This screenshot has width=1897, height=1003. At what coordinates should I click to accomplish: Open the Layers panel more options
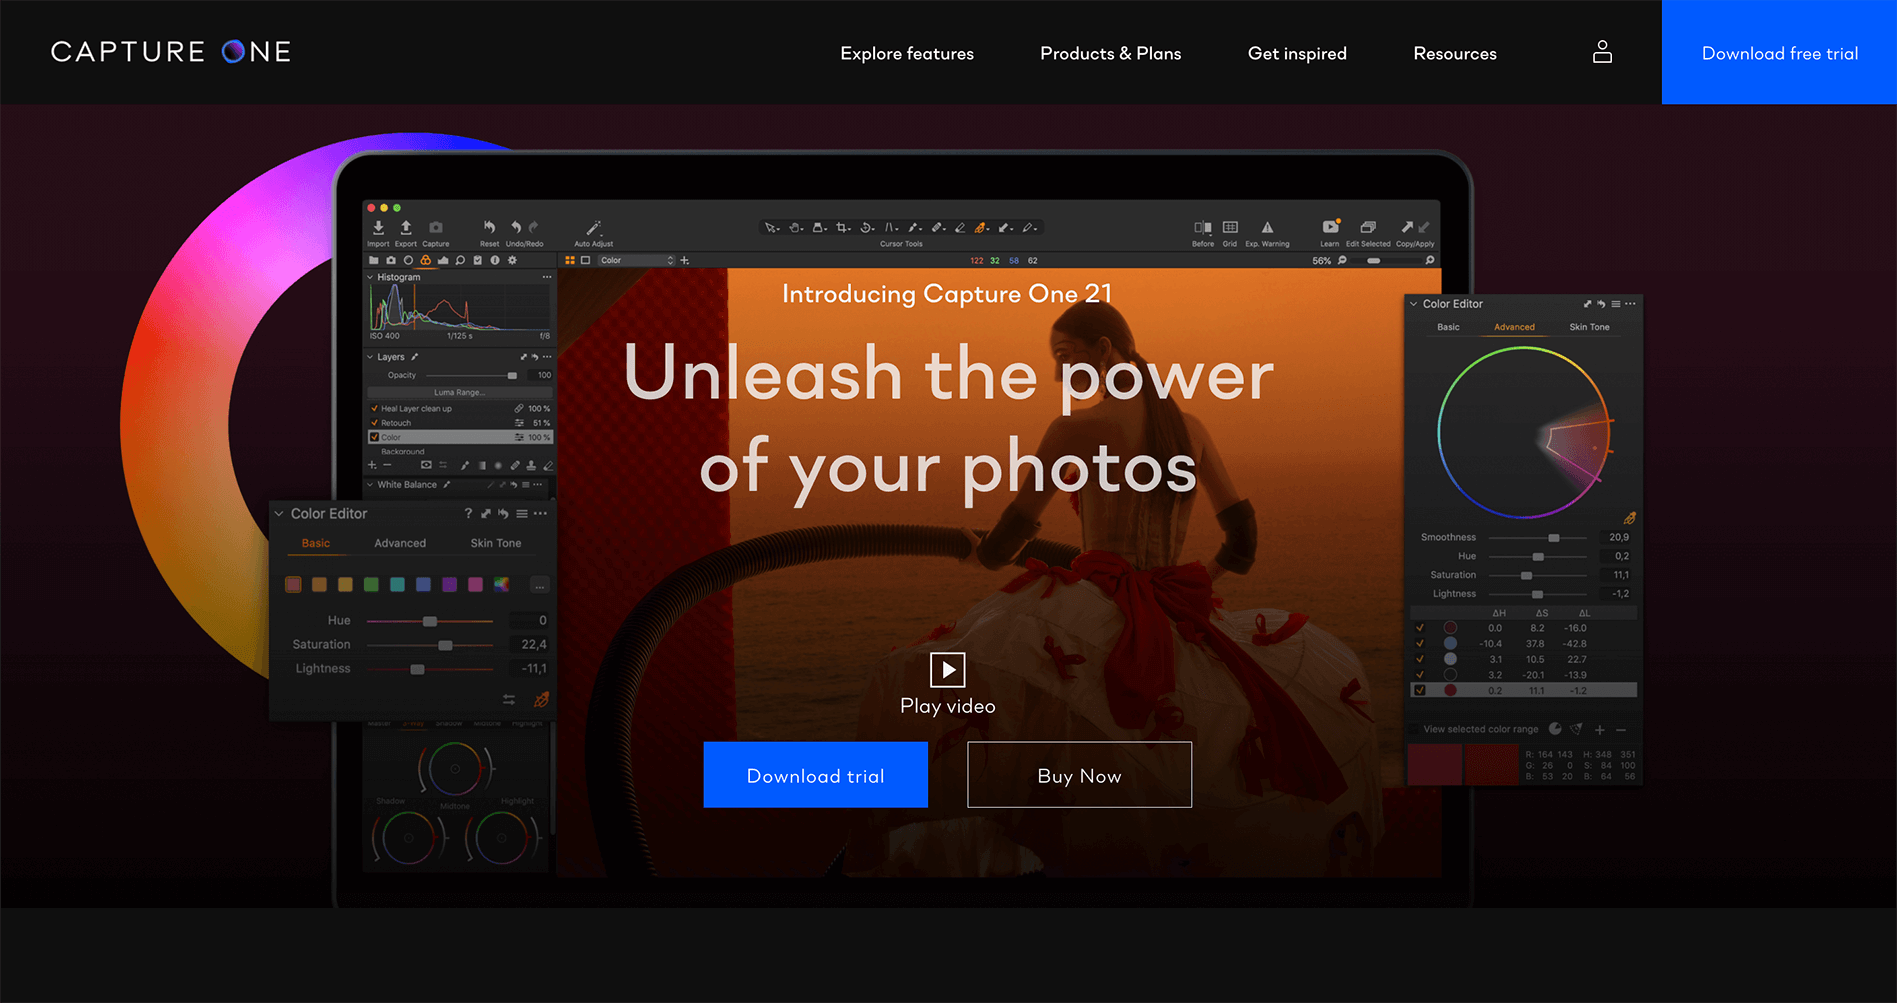point(547,357)
